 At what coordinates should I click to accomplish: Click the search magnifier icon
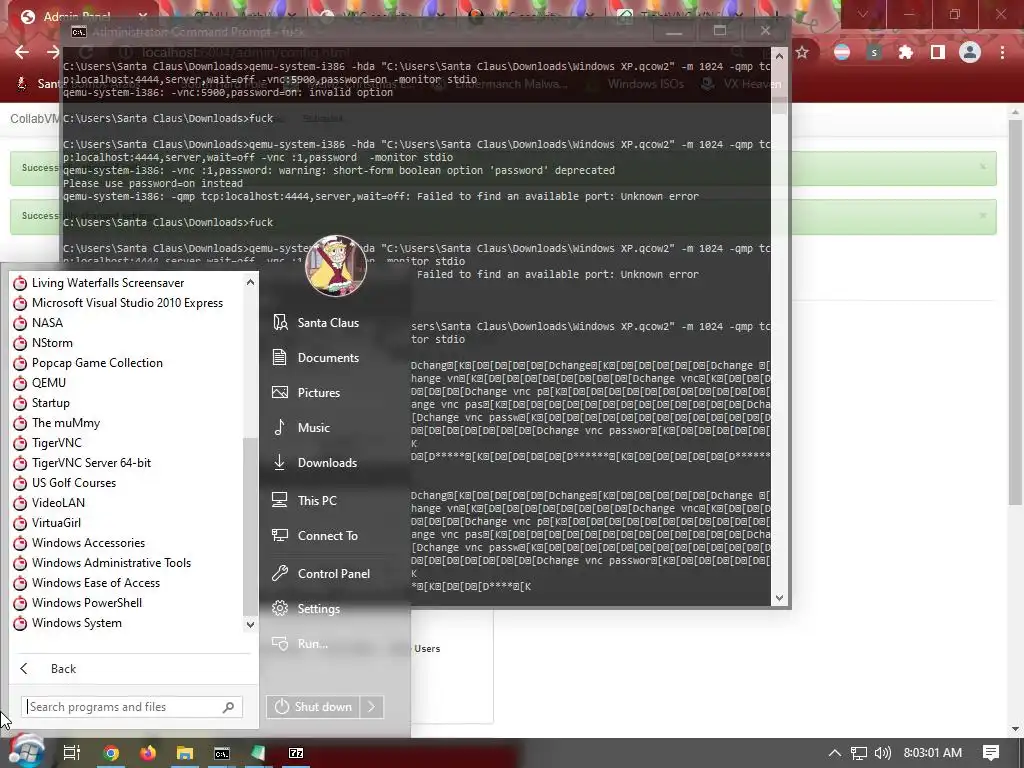coord(229,707)
